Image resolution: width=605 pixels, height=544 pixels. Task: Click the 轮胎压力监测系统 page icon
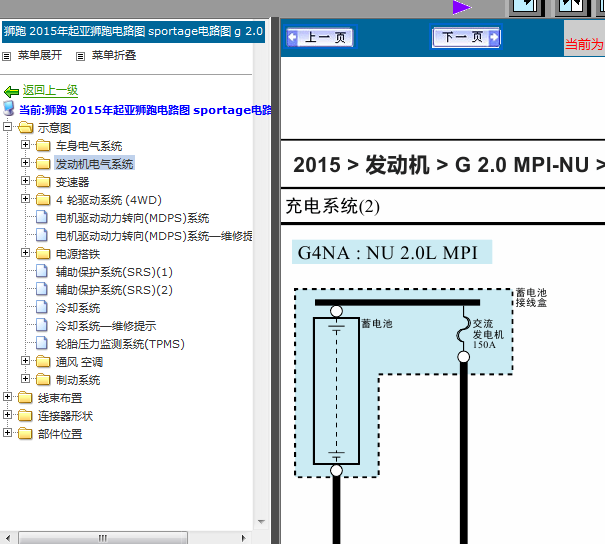coord(42,343)
